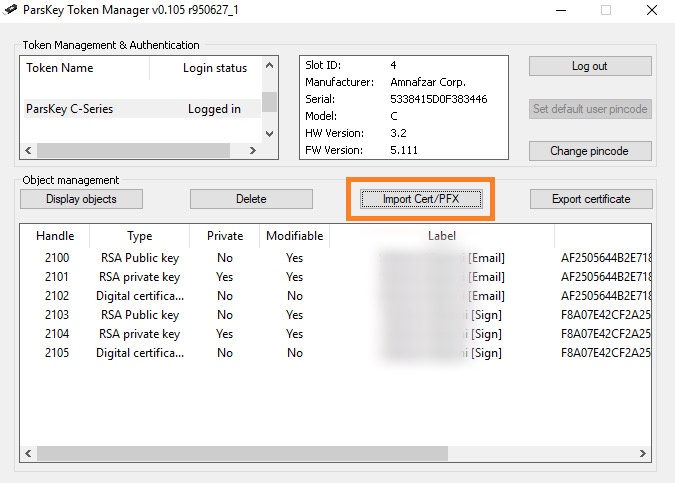Click token list scroll down arrow
This screenshot has height=483, width=675.
pos(269,133)
